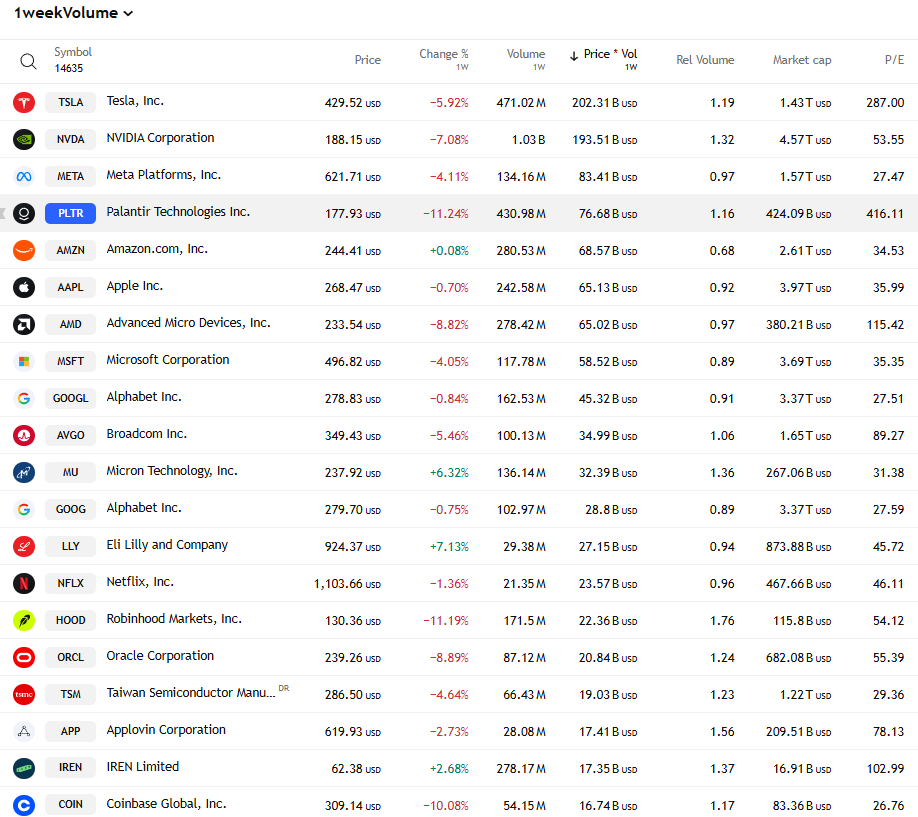Click Netflix price 1,103.66 USD

pos(347,584)
